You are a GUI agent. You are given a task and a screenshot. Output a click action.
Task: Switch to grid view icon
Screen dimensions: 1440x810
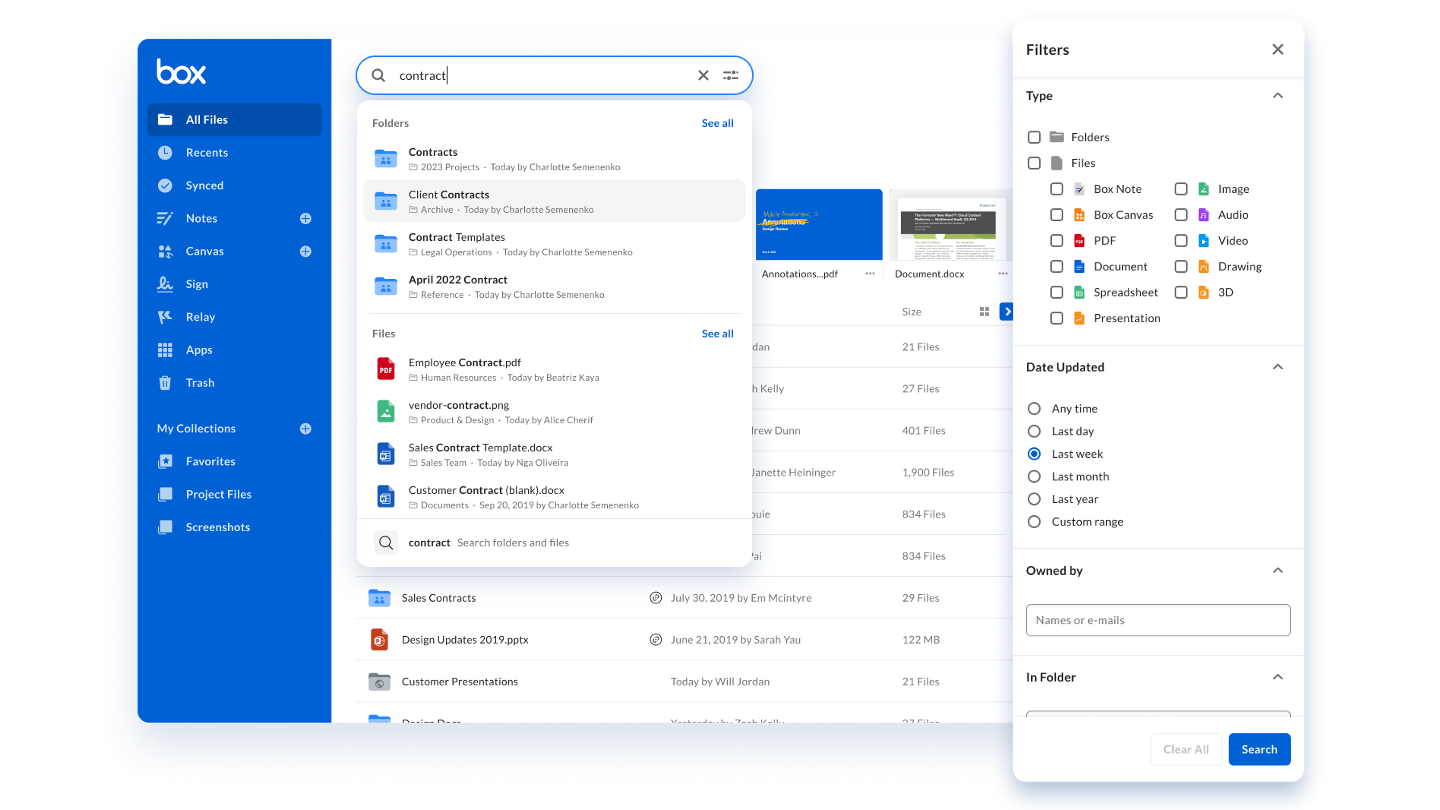984,312
